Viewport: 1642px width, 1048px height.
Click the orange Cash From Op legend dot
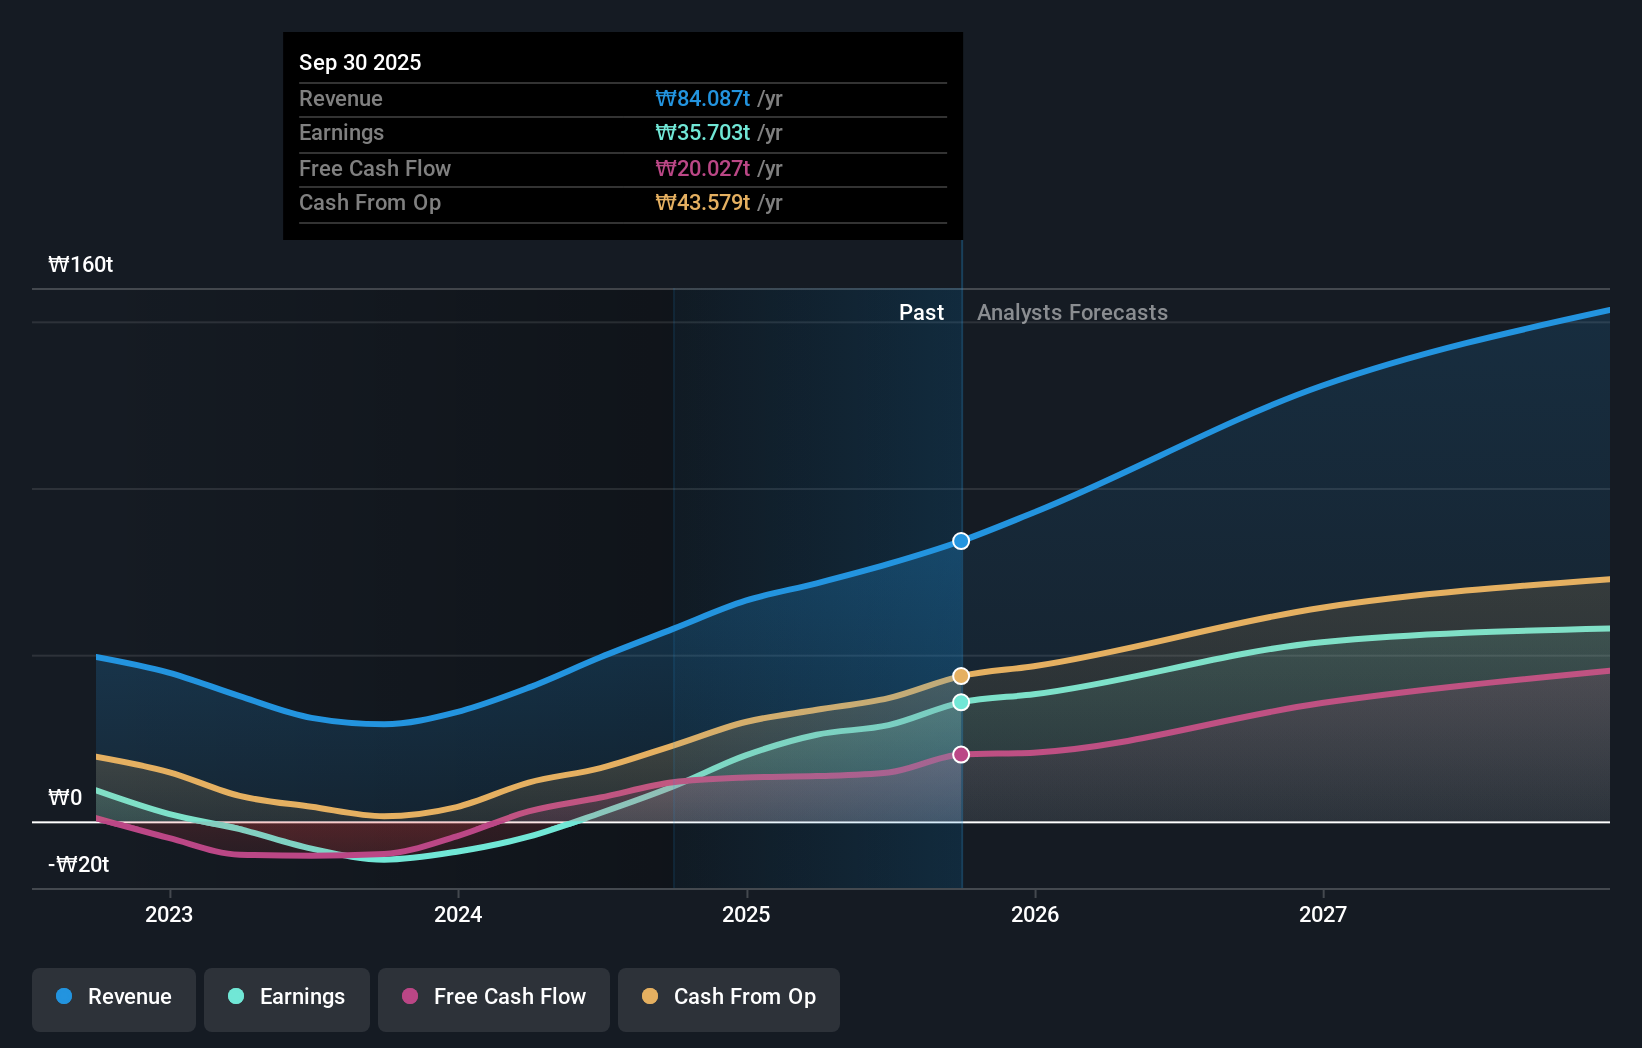[x=651, y=997]
